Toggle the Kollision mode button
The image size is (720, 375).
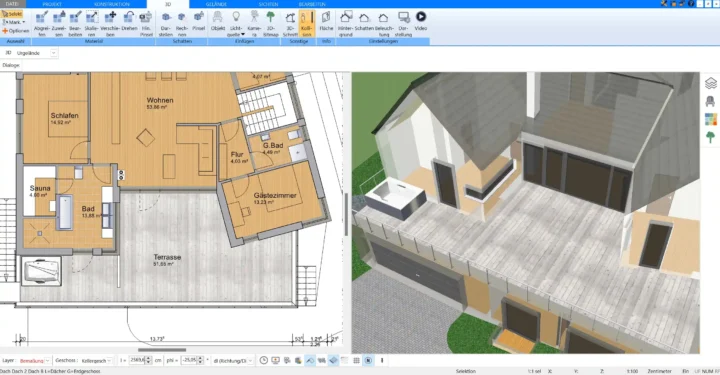click(307, 24)
